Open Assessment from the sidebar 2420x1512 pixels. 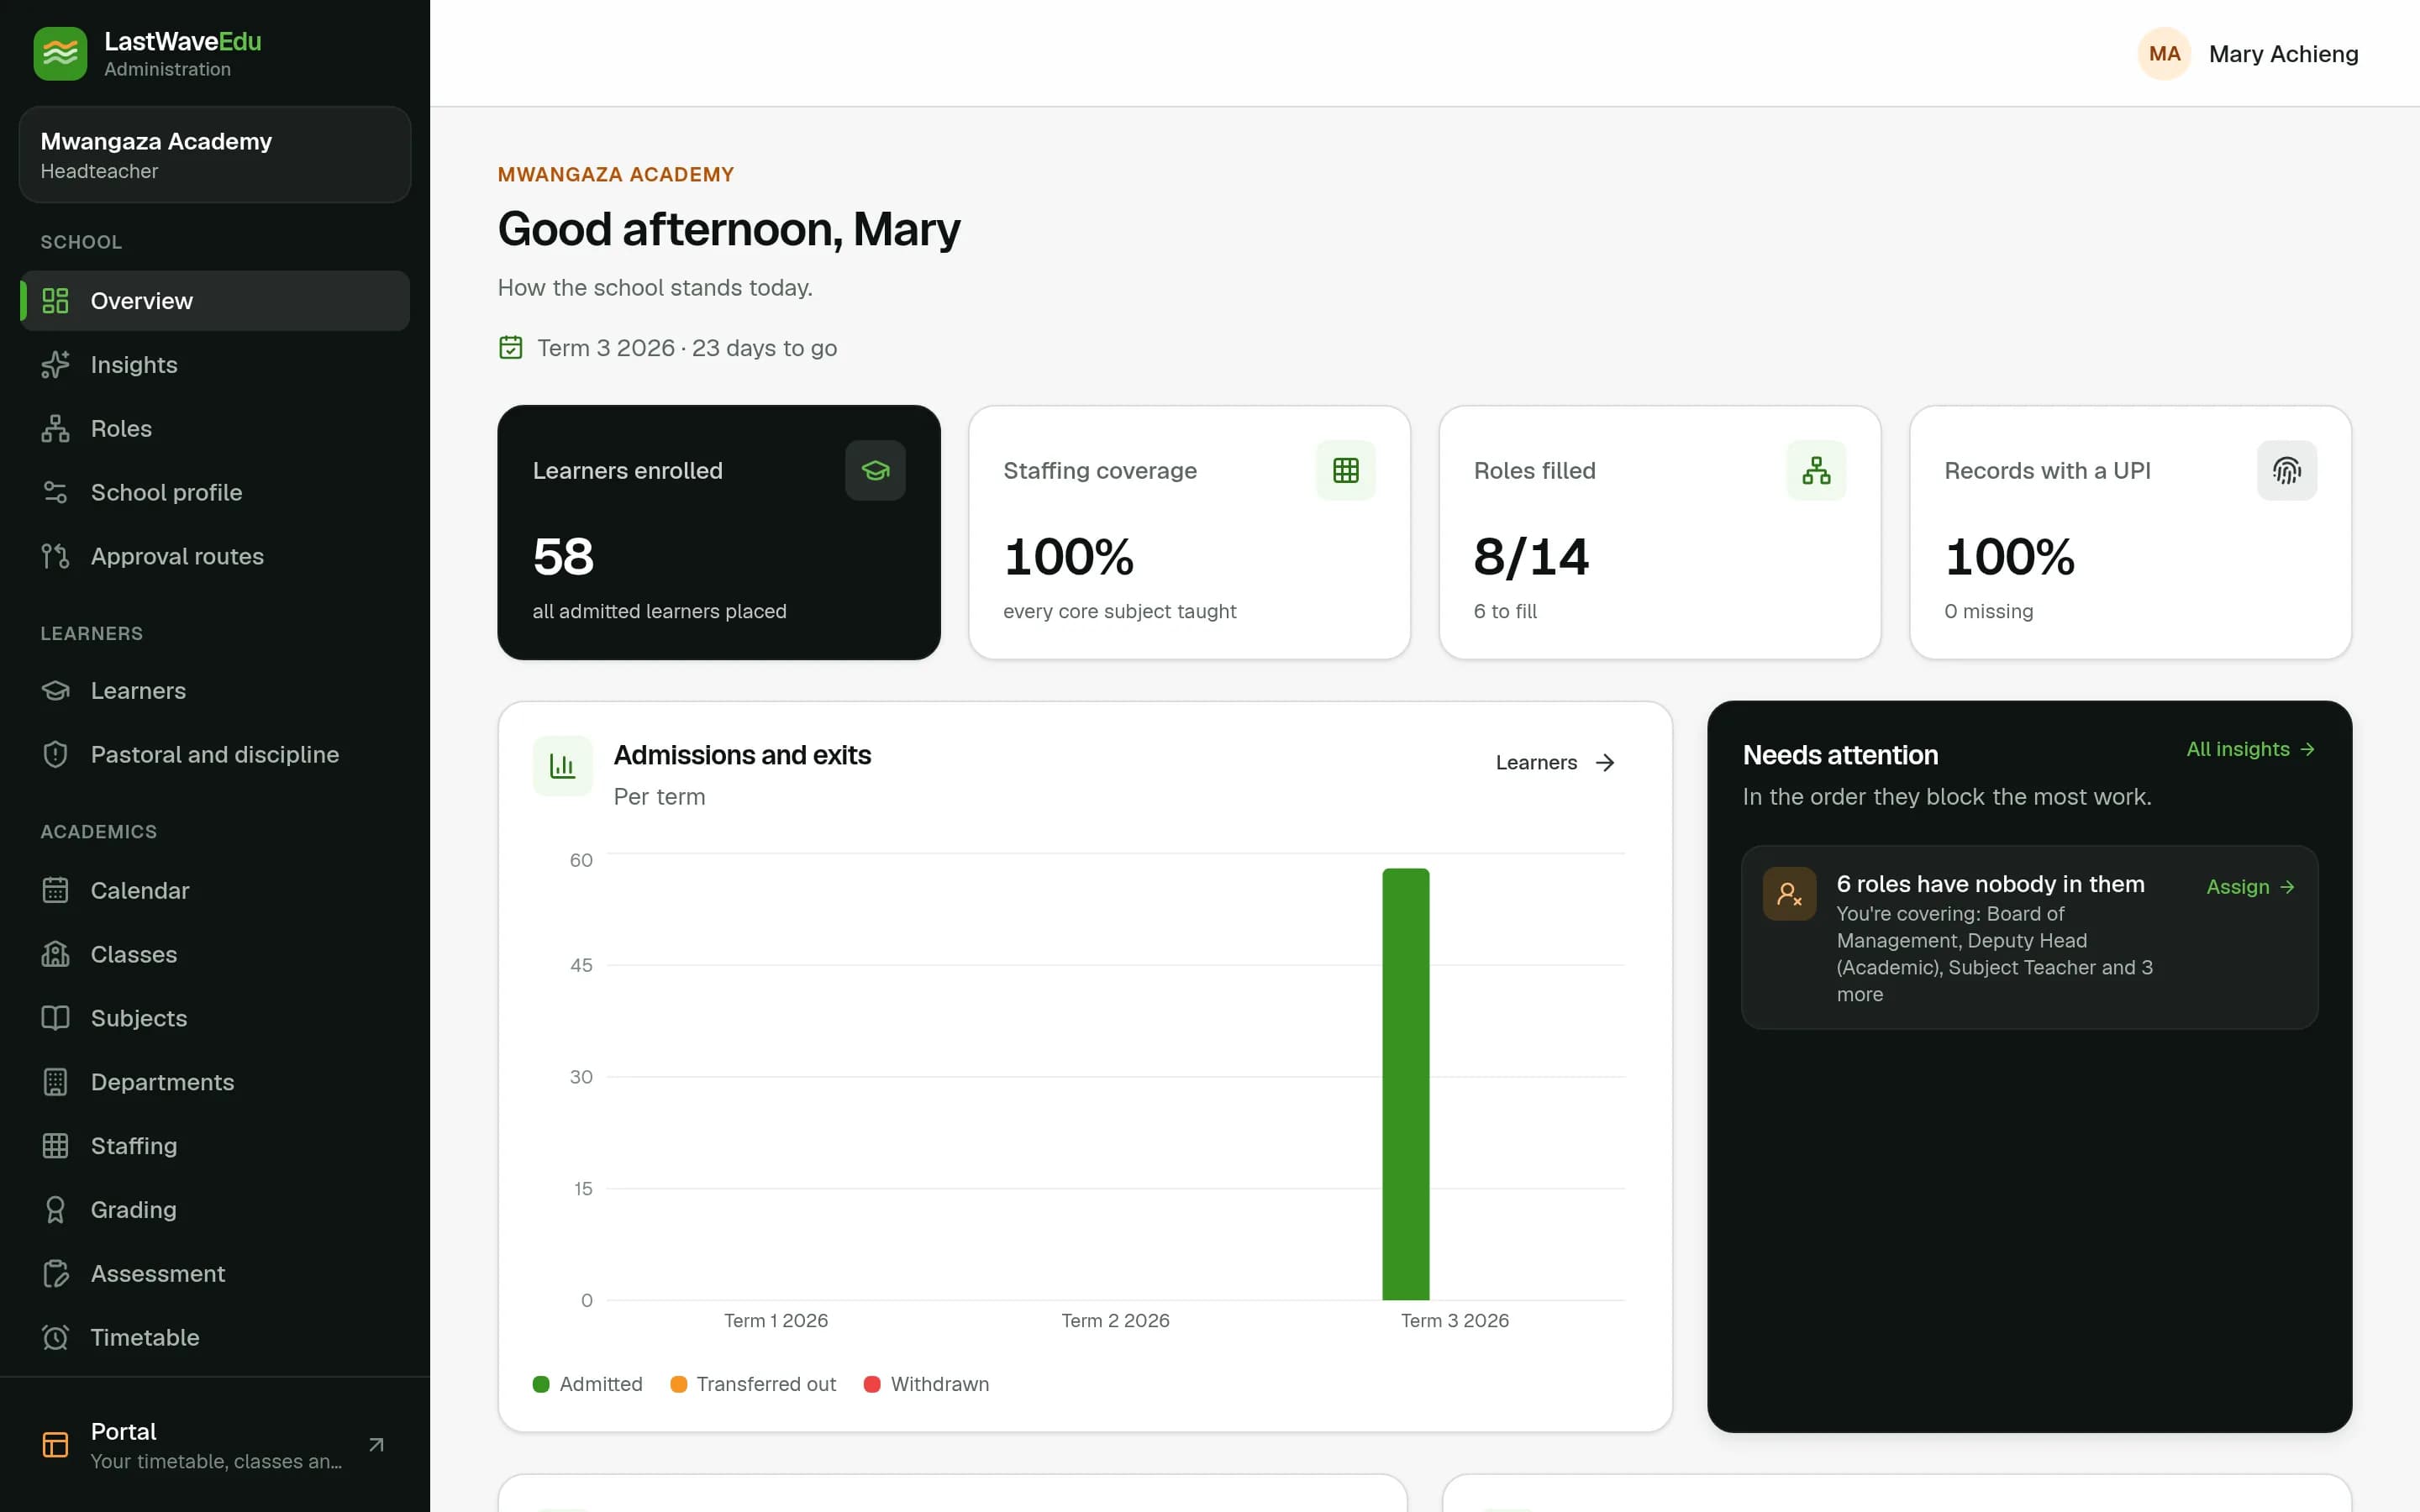pos(215,1274)
